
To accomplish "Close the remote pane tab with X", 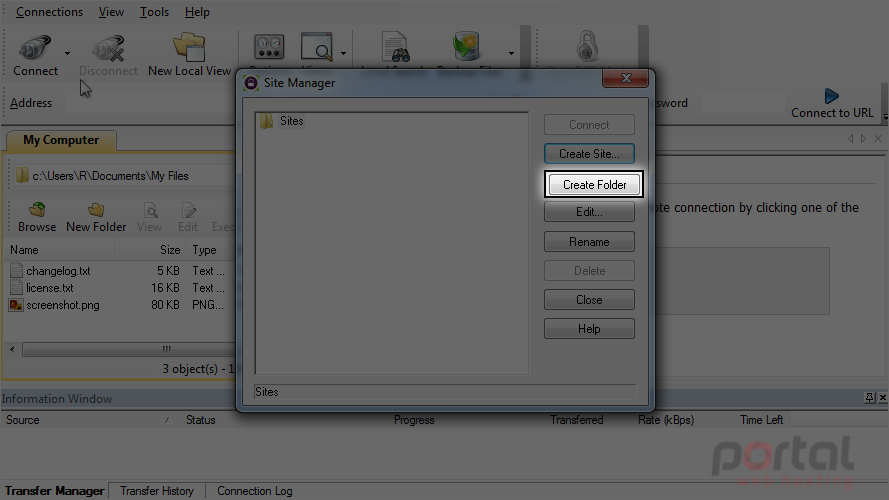I will (878, 139).
